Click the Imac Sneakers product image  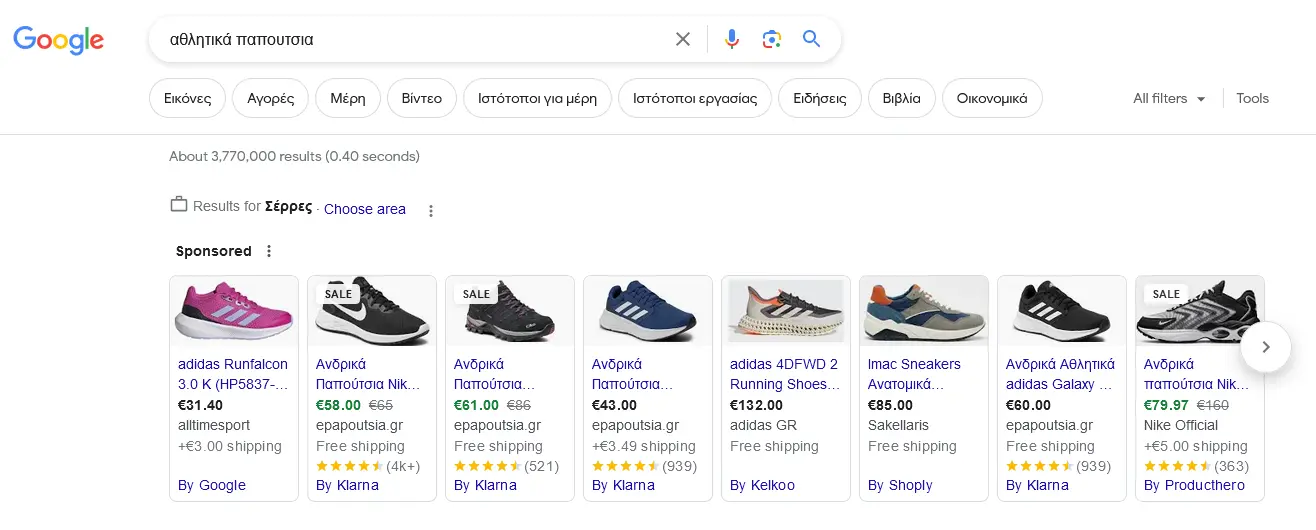[924, 311]
